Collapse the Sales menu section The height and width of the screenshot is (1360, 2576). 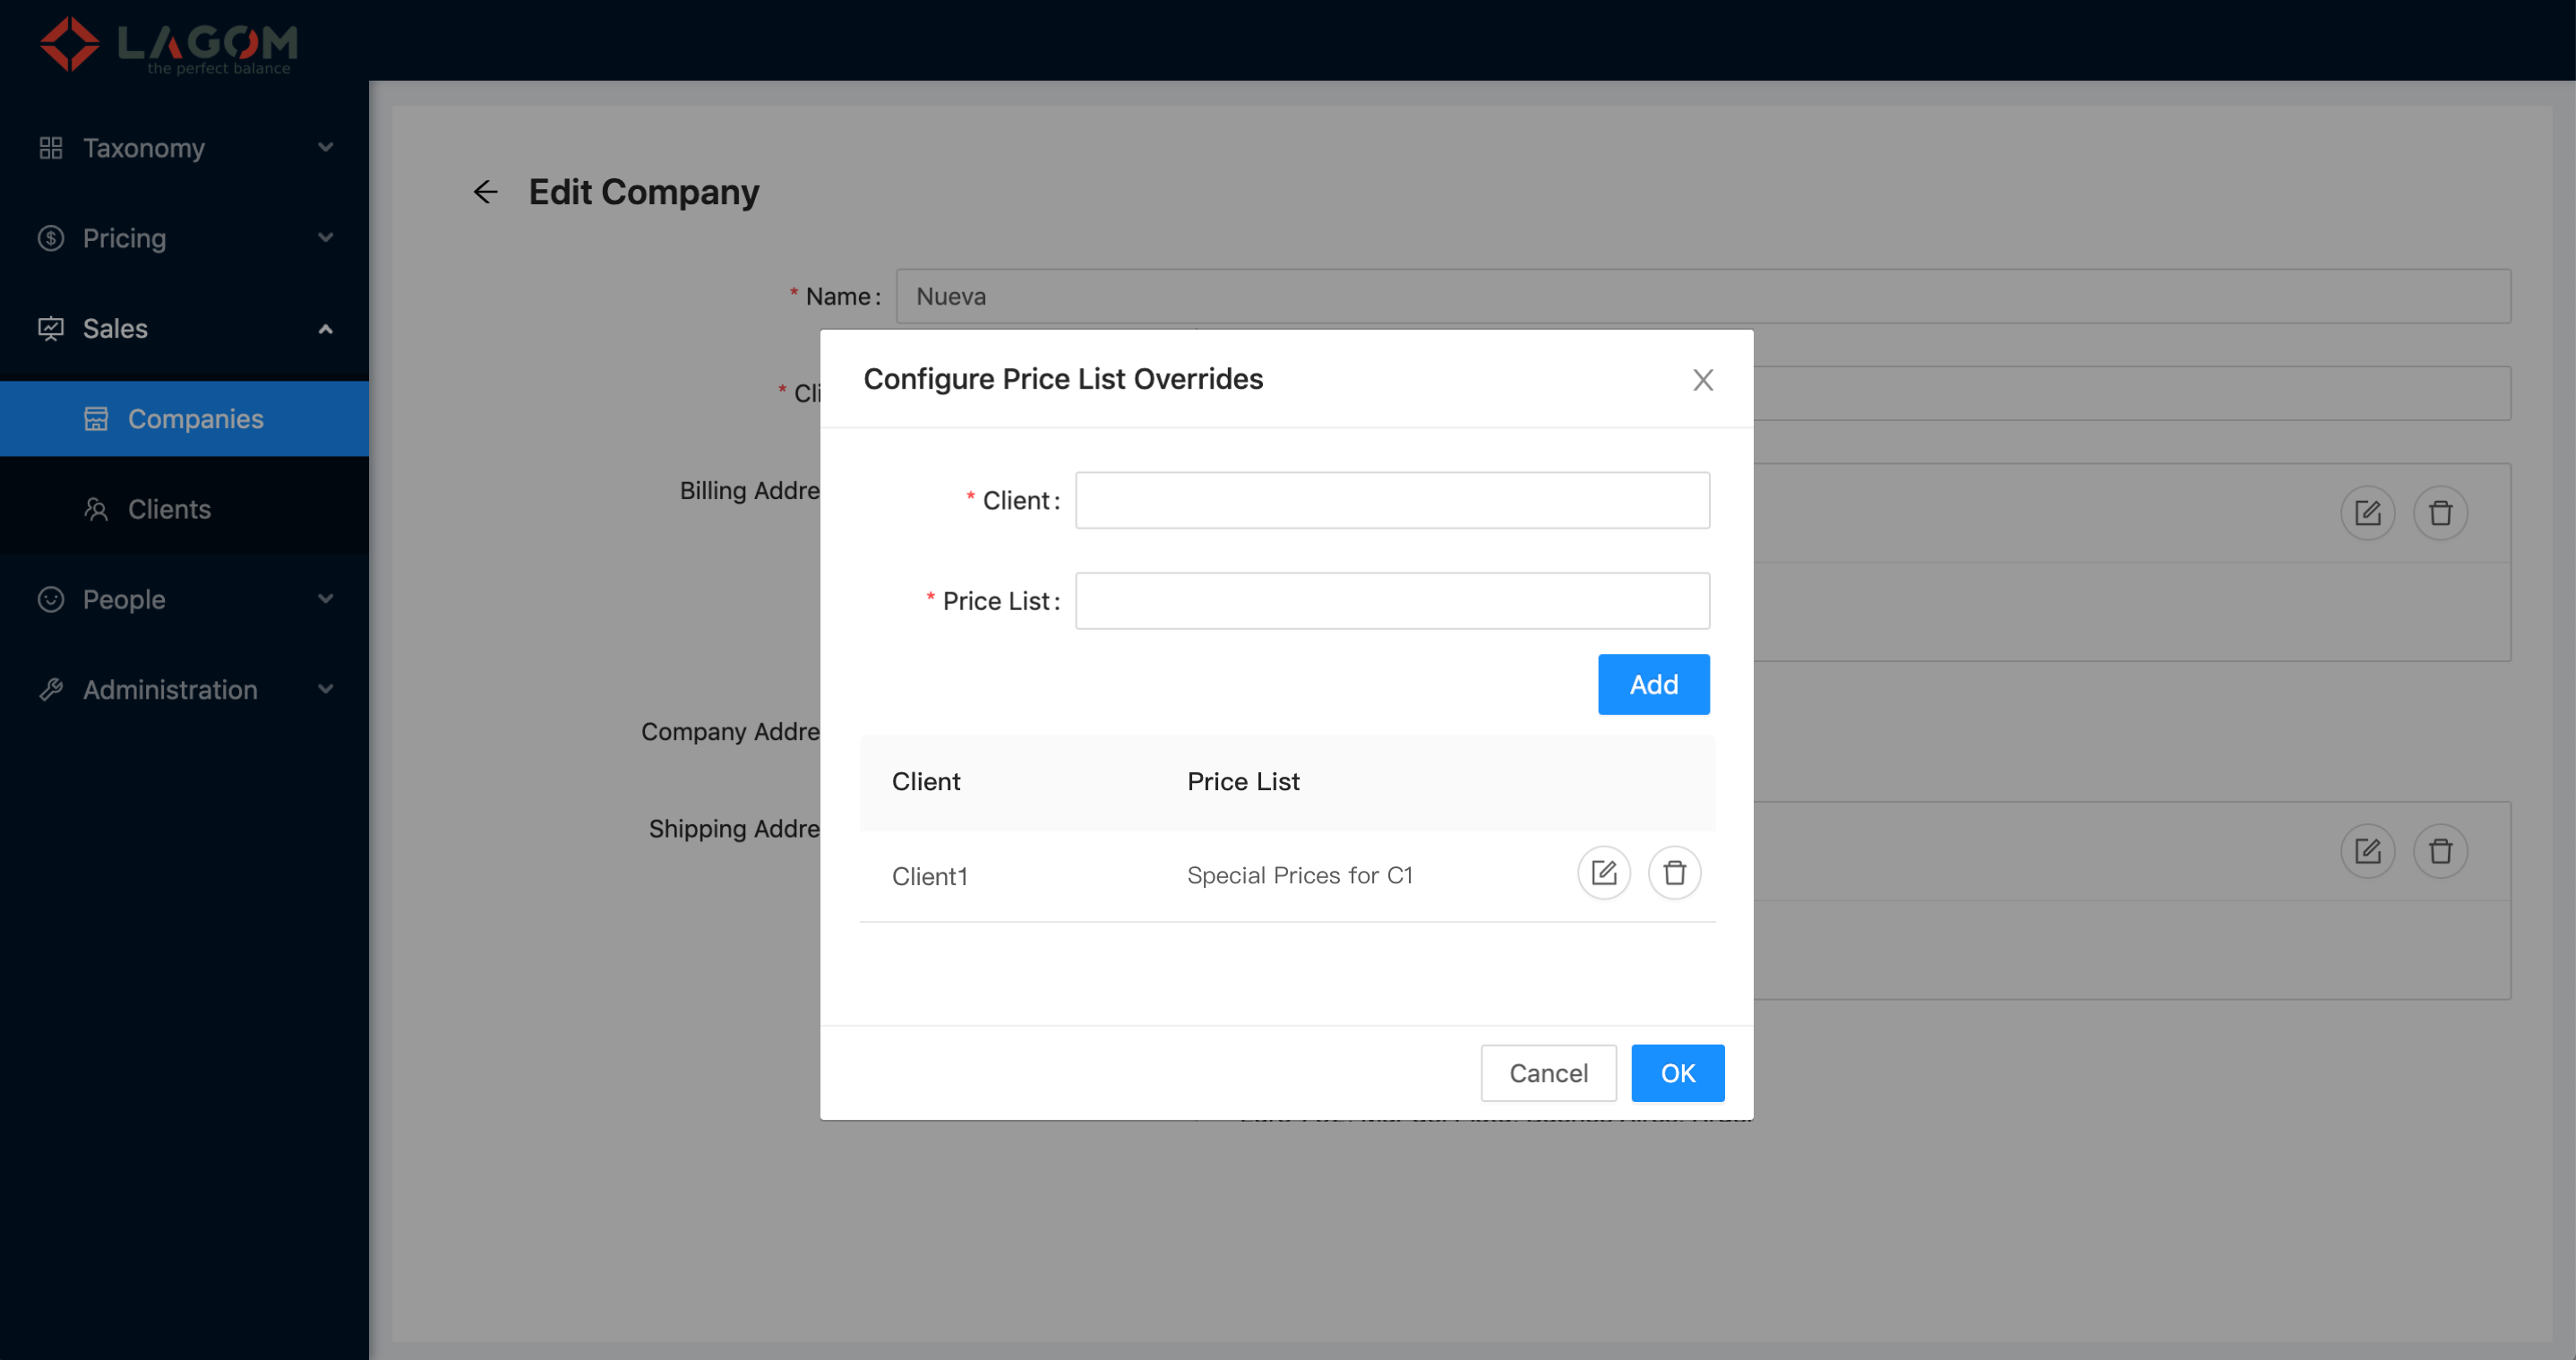click(x=184, y=328)
